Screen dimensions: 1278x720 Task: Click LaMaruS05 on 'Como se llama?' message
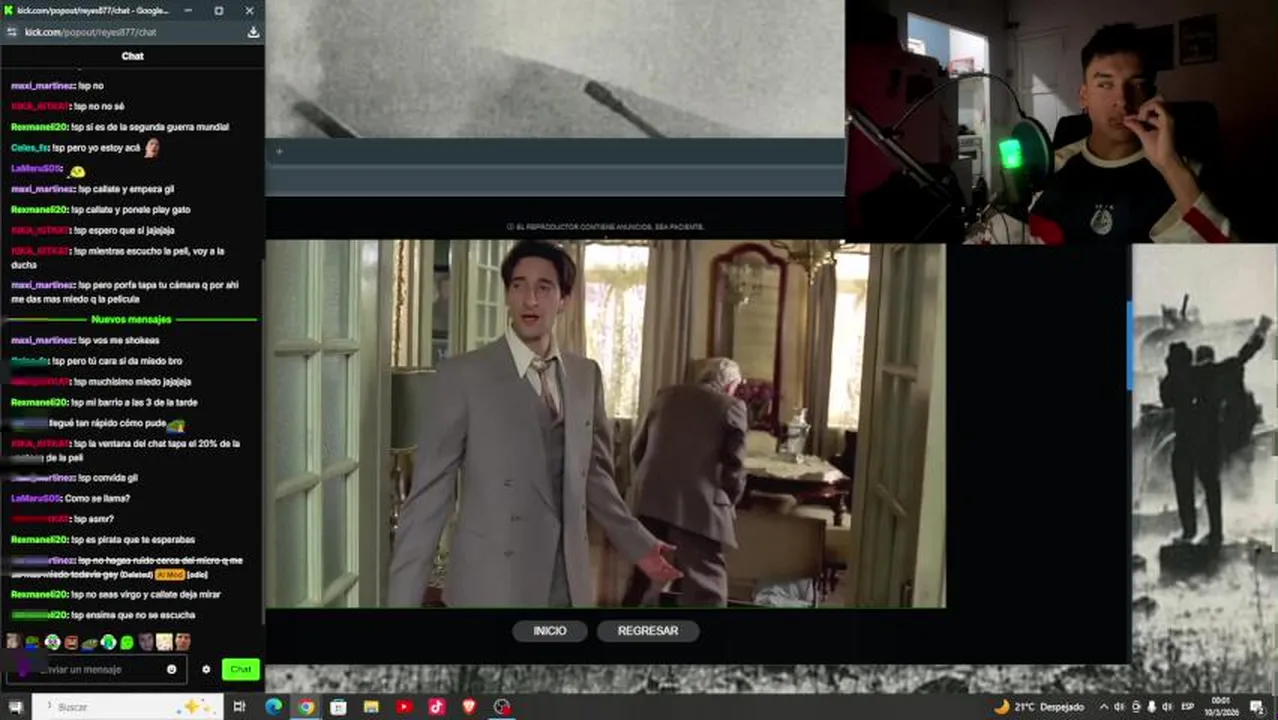[x=35, y=498]
